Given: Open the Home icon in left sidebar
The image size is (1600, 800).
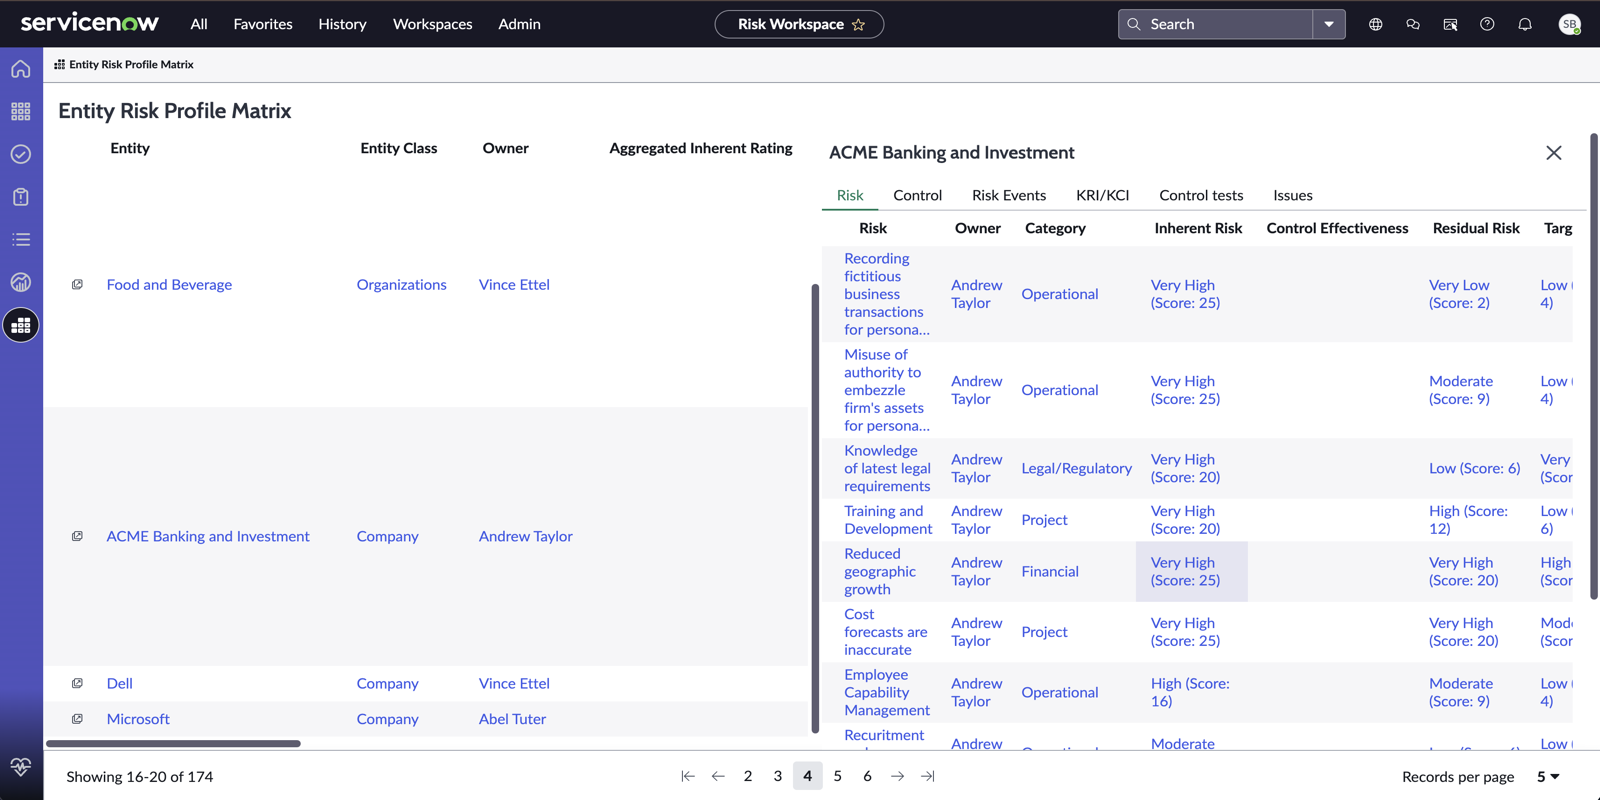Looking at the screenshot, I should [x=21, y=69].
